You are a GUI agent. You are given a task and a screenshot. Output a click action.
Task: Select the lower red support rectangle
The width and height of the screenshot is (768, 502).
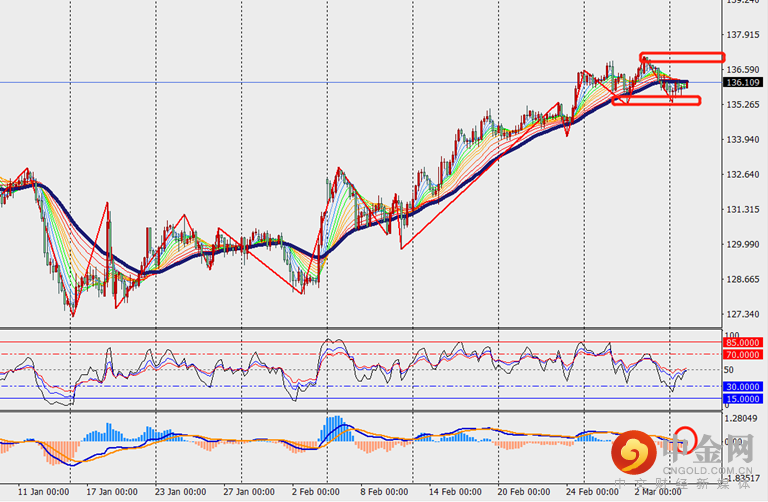click(x=657, y=100)
